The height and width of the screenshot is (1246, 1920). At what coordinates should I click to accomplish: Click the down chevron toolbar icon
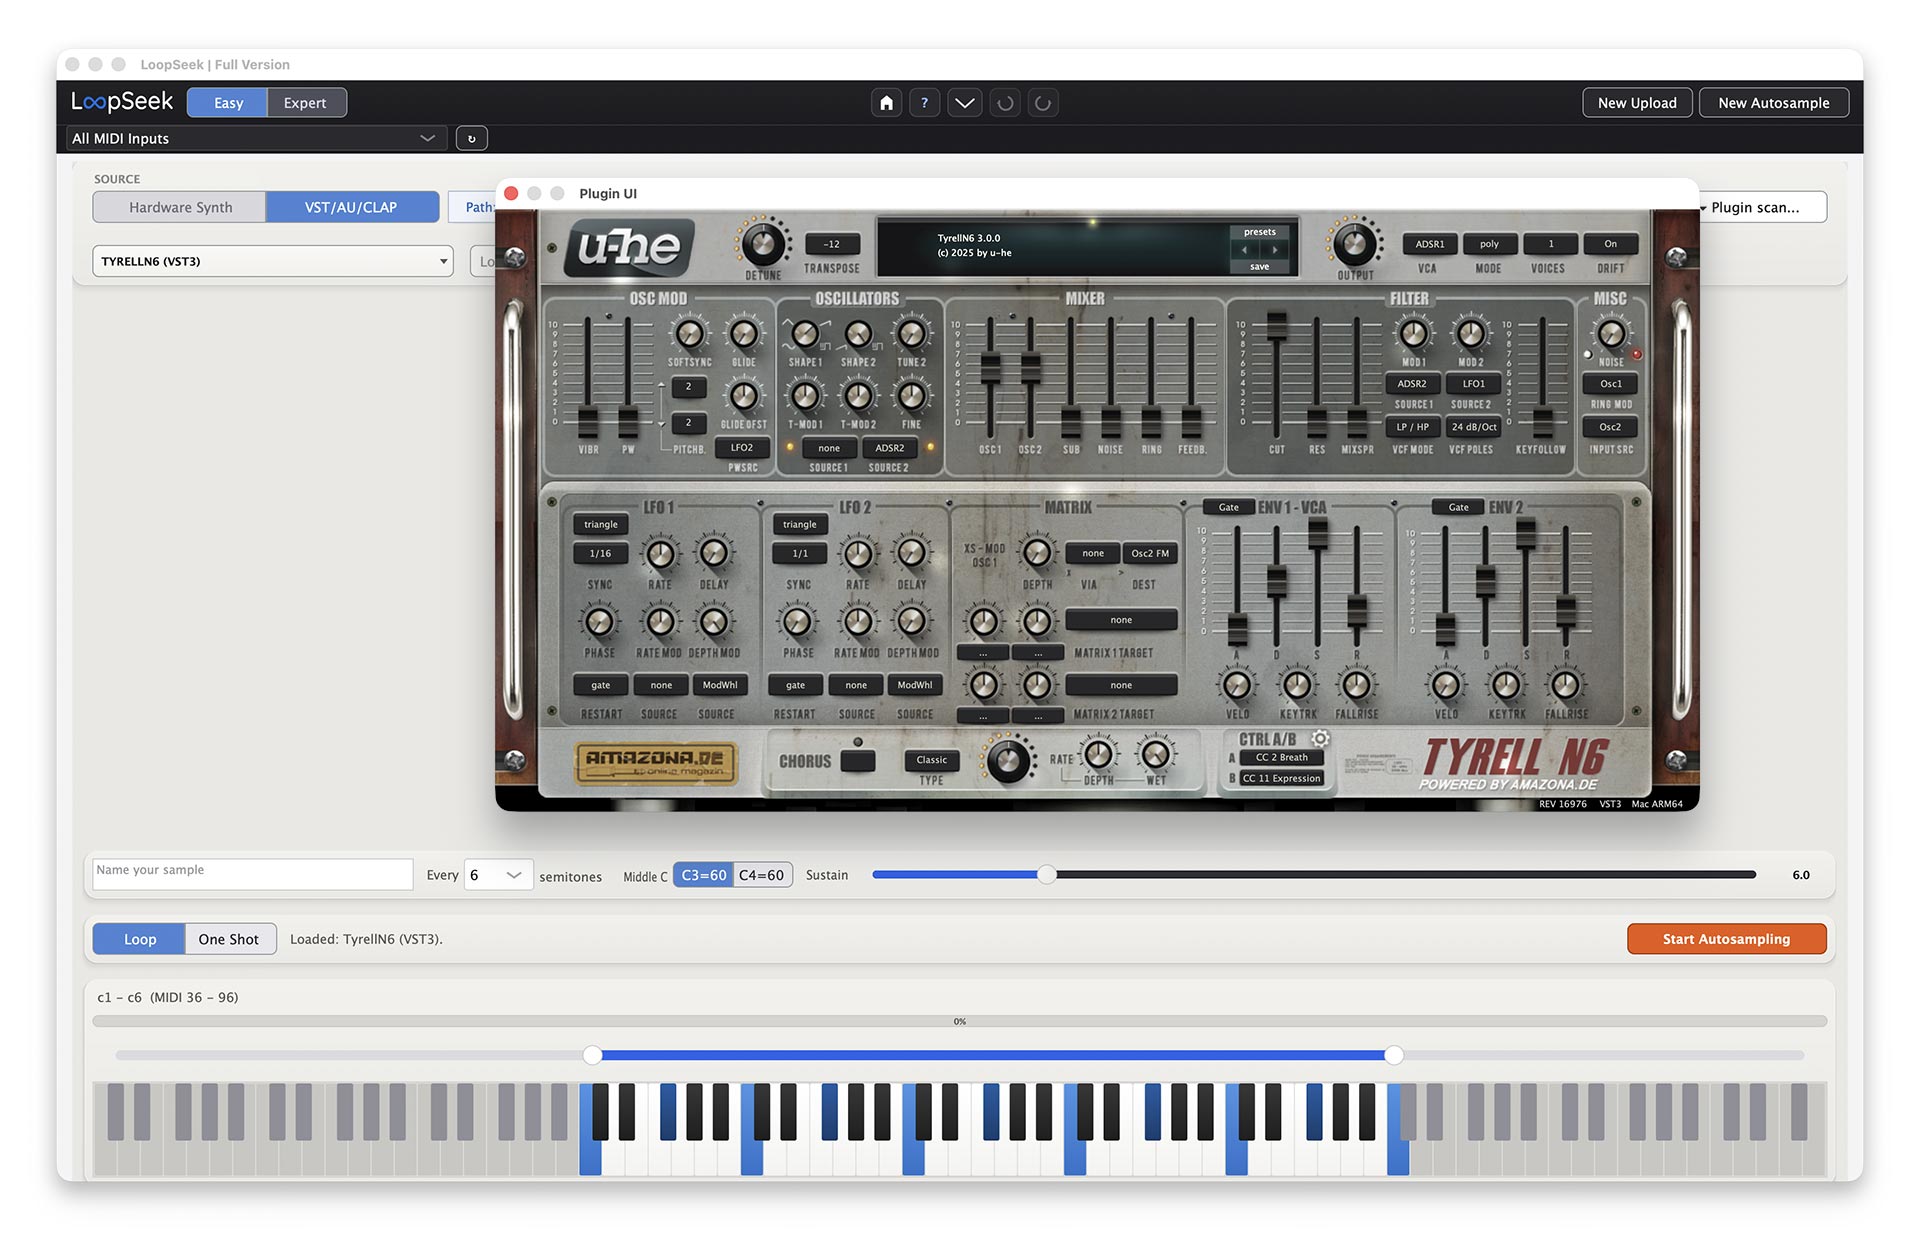(964, 103)
